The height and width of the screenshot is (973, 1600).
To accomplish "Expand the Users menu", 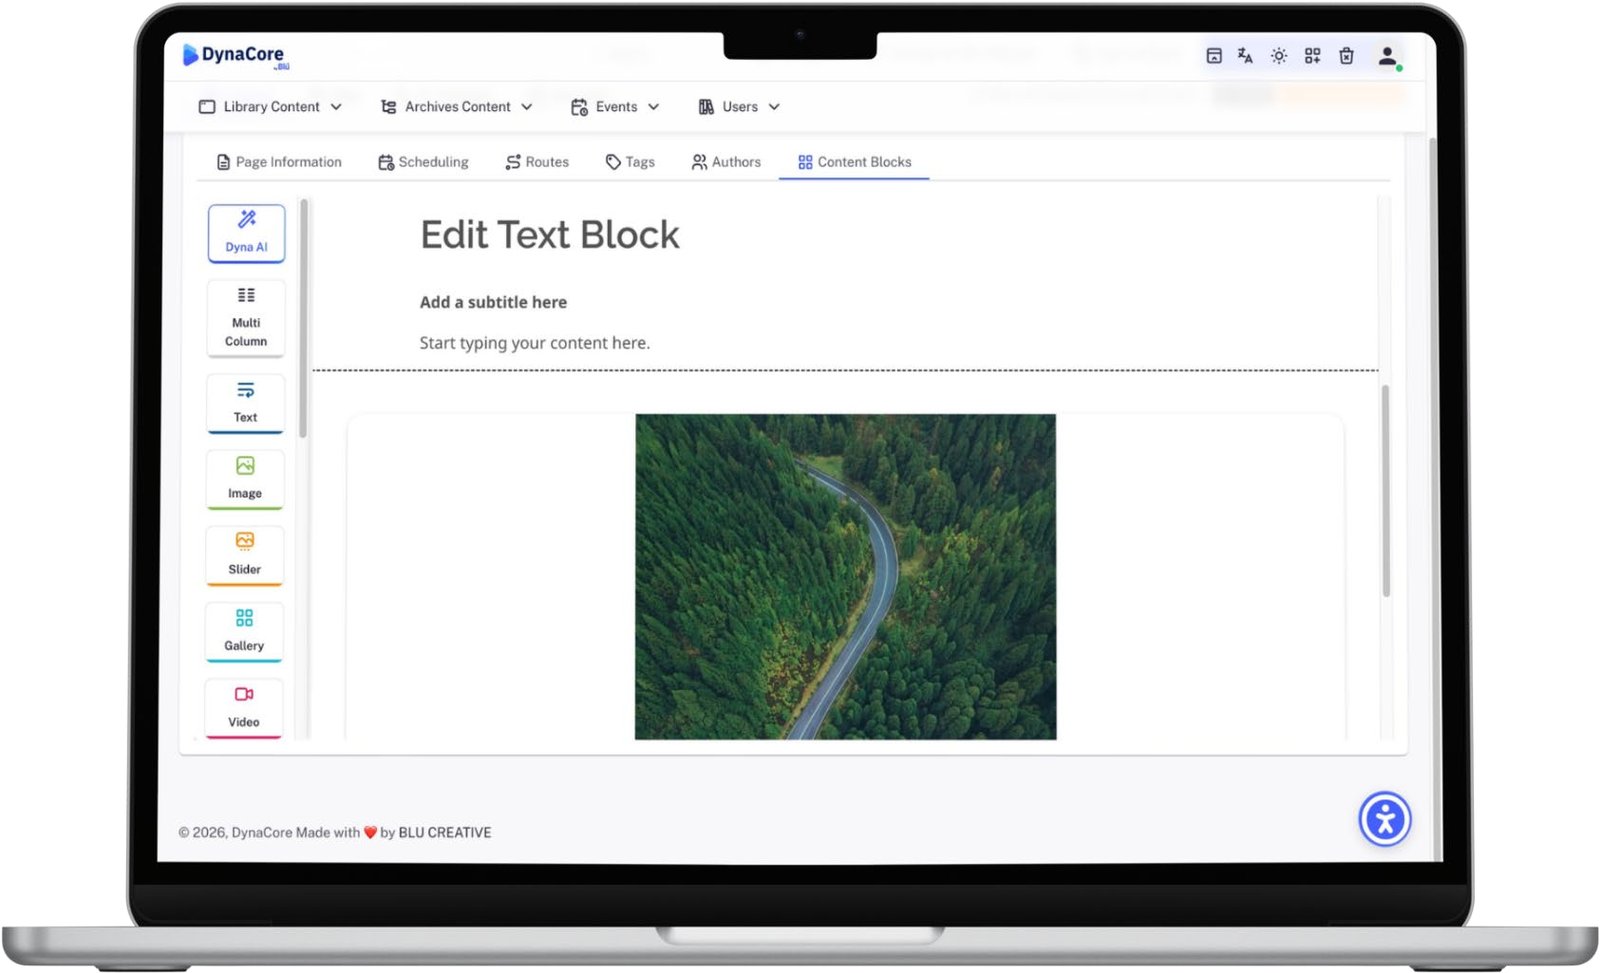I will click(x=739, y=107).
